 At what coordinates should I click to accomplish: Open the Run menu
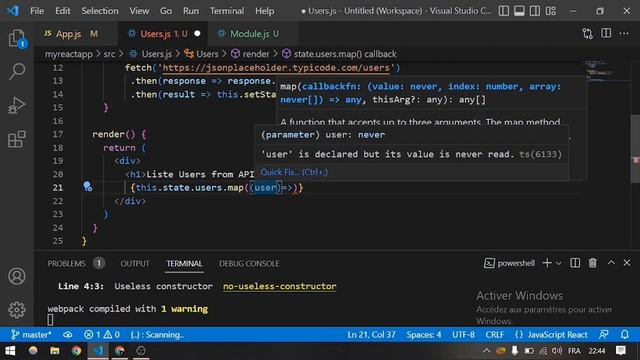[191, 11]
